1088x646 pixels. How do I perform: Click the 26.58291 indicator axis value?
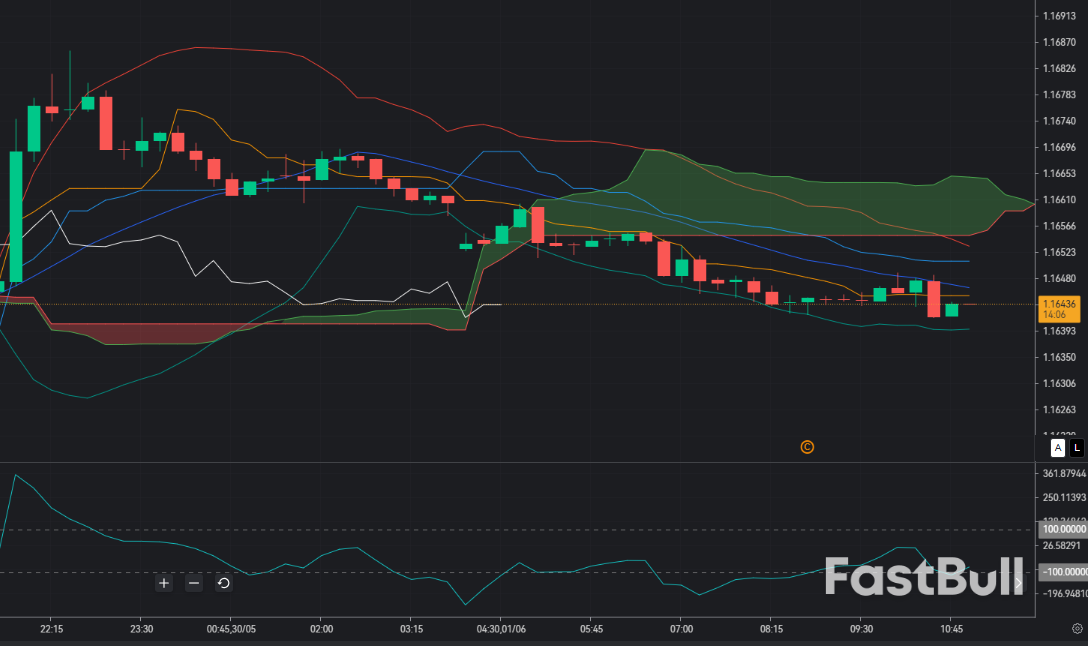point(1062,545)
